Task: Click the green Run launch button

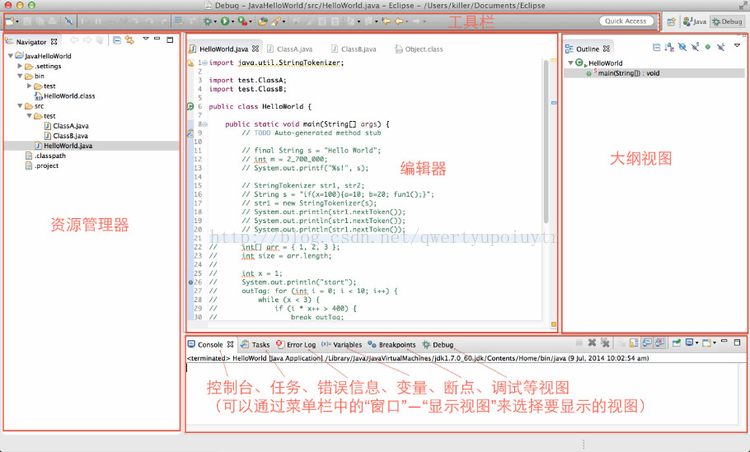Action: click(225, 22)
